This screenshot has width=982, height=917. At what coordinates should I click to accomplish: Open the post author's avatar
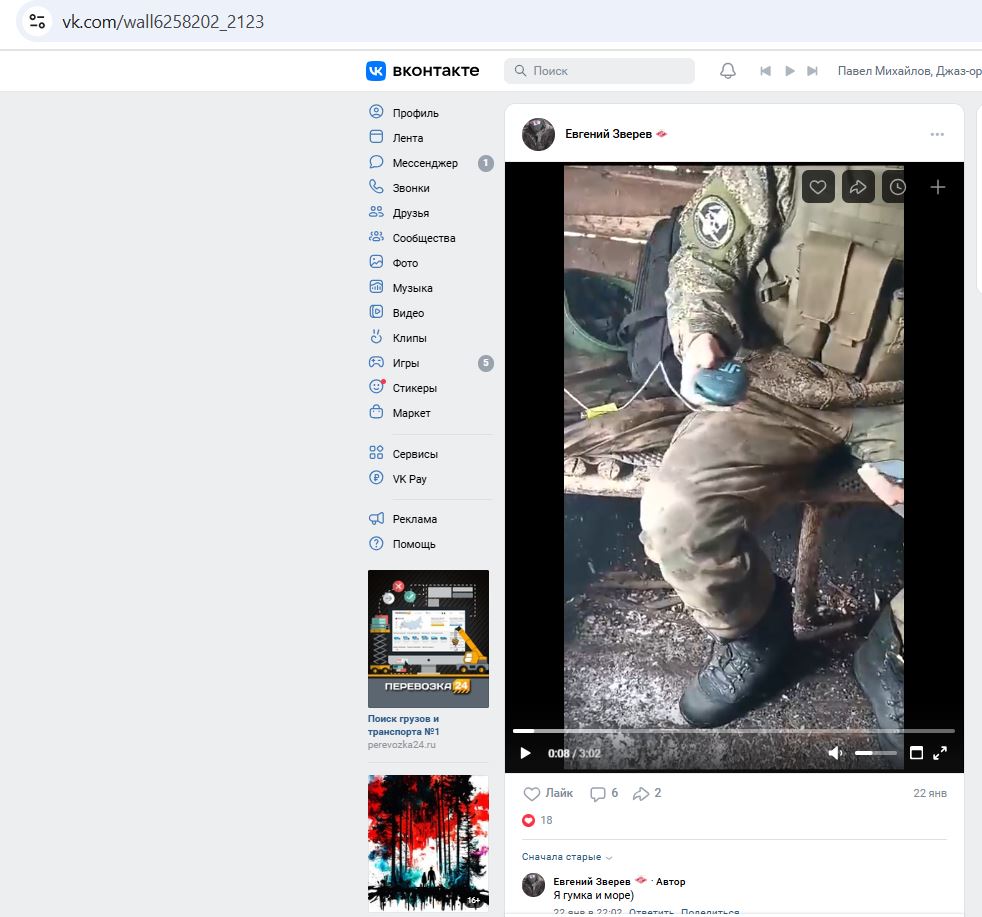point(539,134)
